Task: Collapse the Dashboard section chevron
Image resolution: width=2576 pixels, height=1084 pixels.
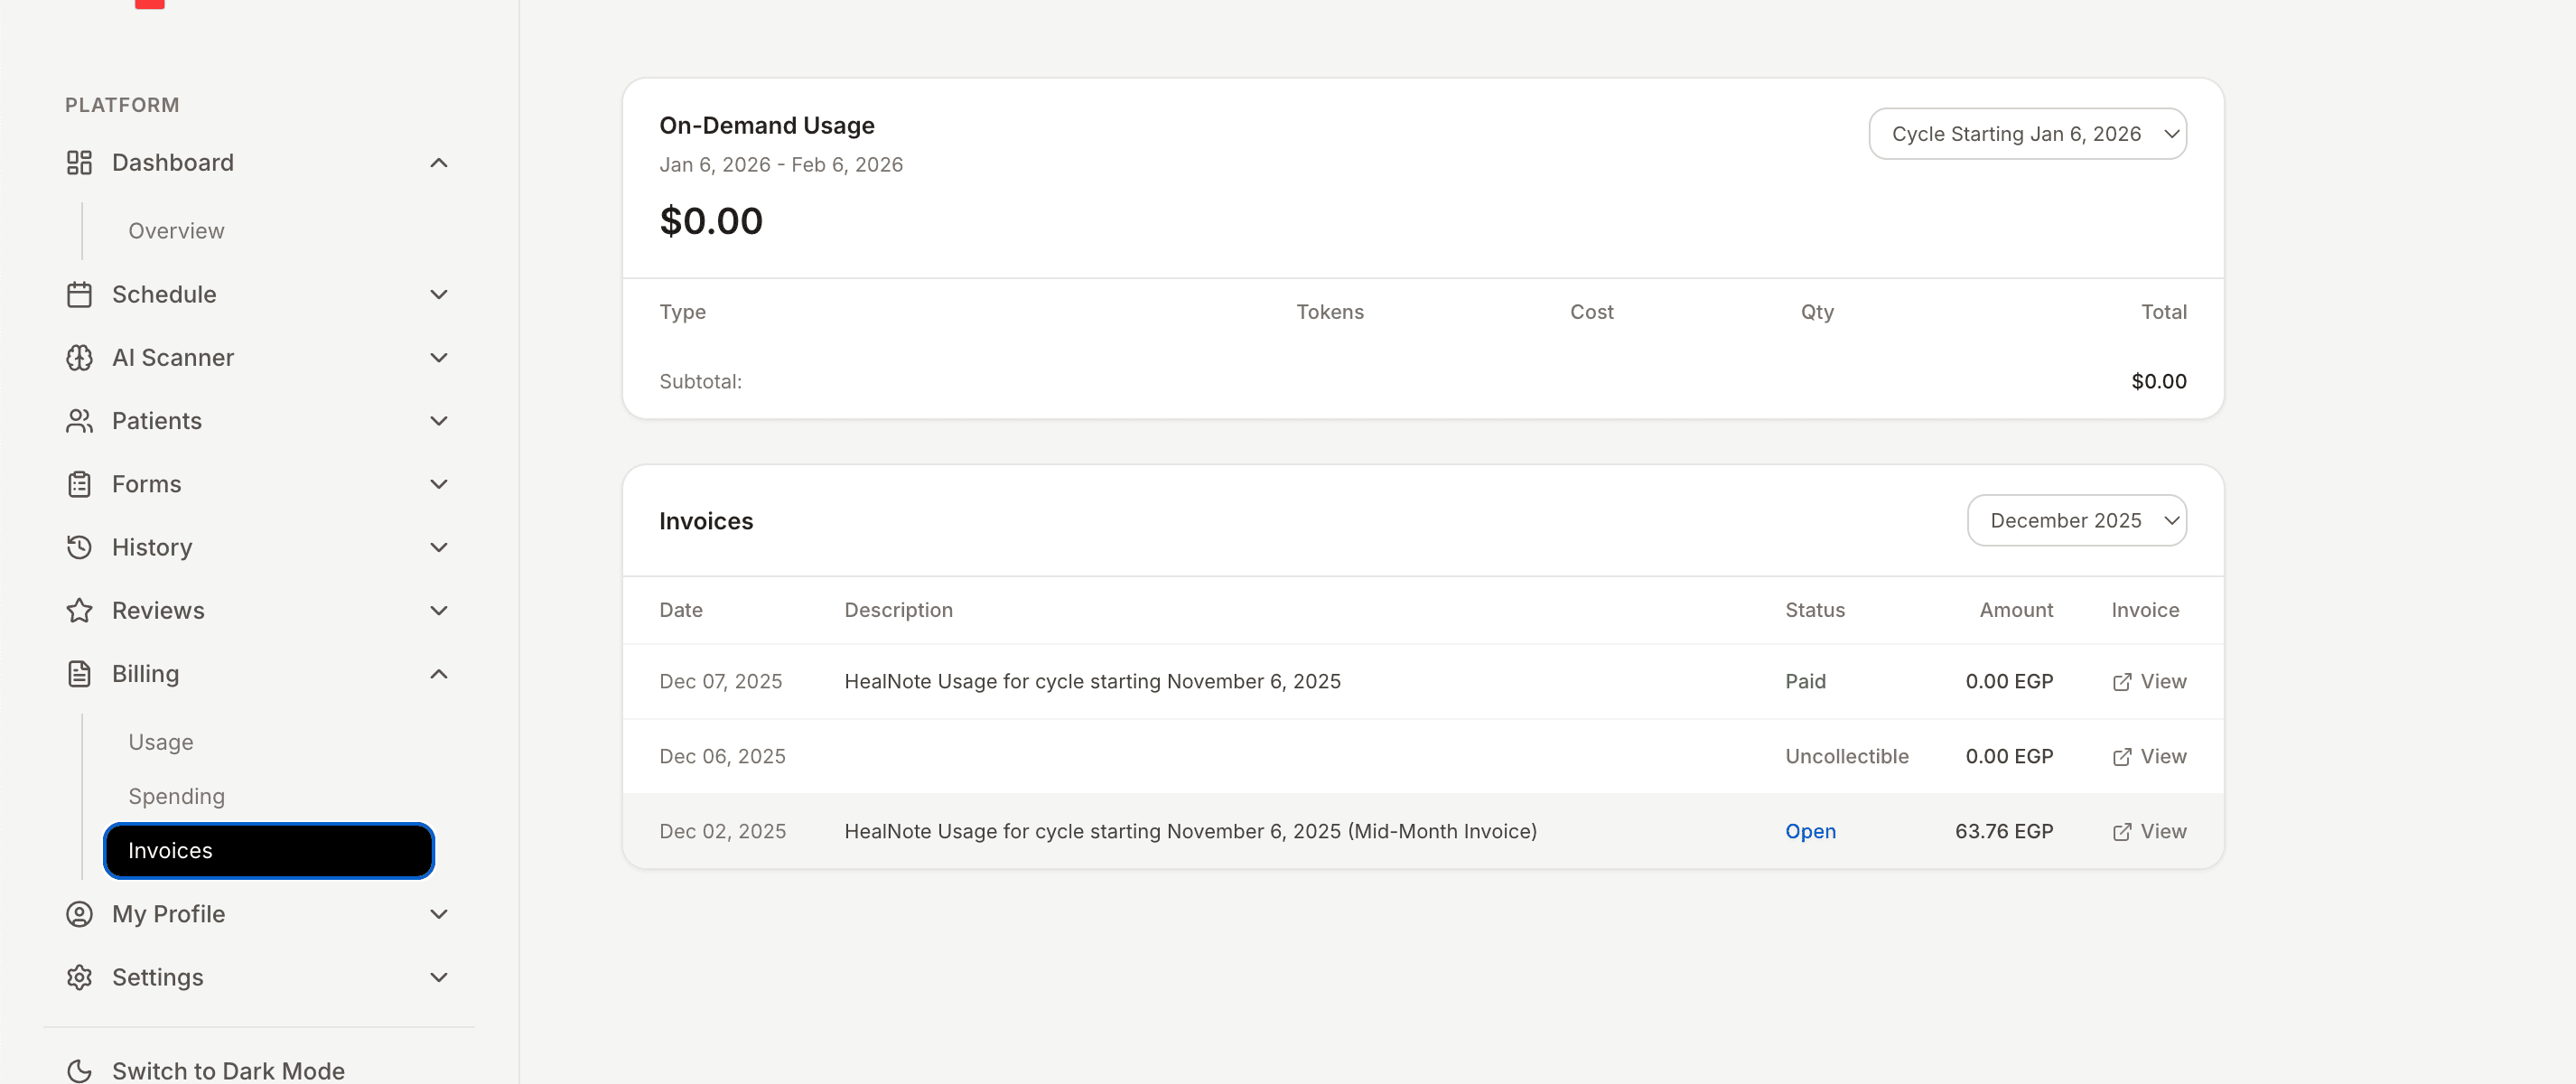Action: pos(438,163)
